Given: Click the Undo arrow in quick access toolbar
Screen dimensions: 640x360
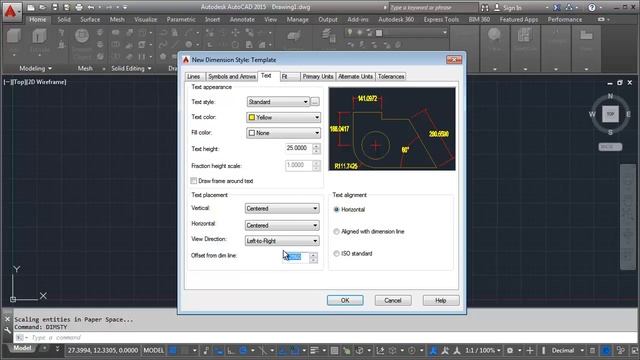Looking at the screenshot, I should [91, 7].
